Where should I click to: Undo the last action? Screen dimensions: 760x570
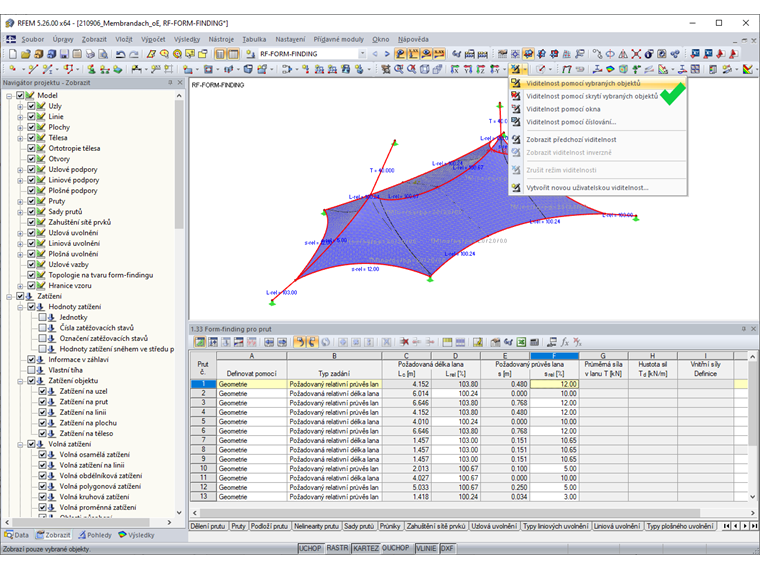(120, 54)
